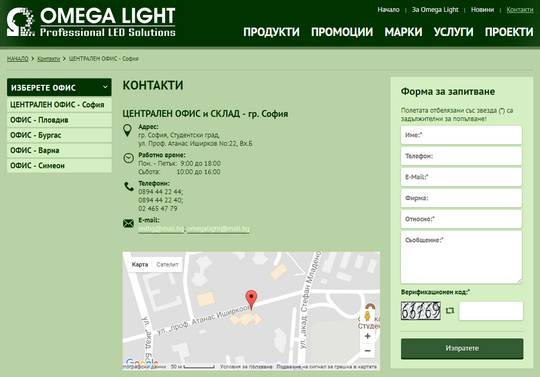Submit form with Изпратете button
The image size is (540, 377).
[x=462, y=348]
